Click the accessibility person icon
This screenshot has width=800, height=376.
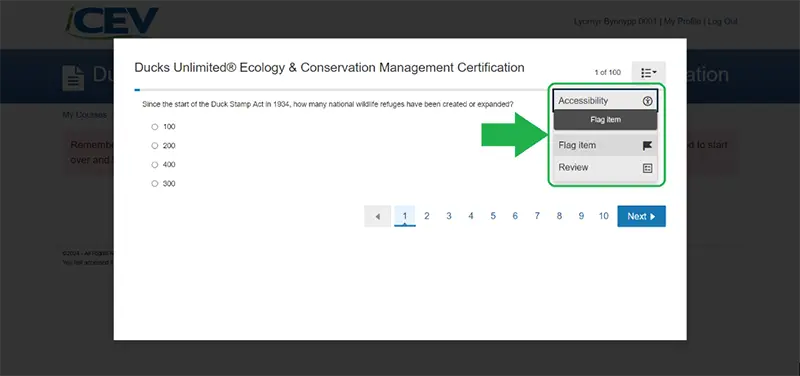[647, 101]
